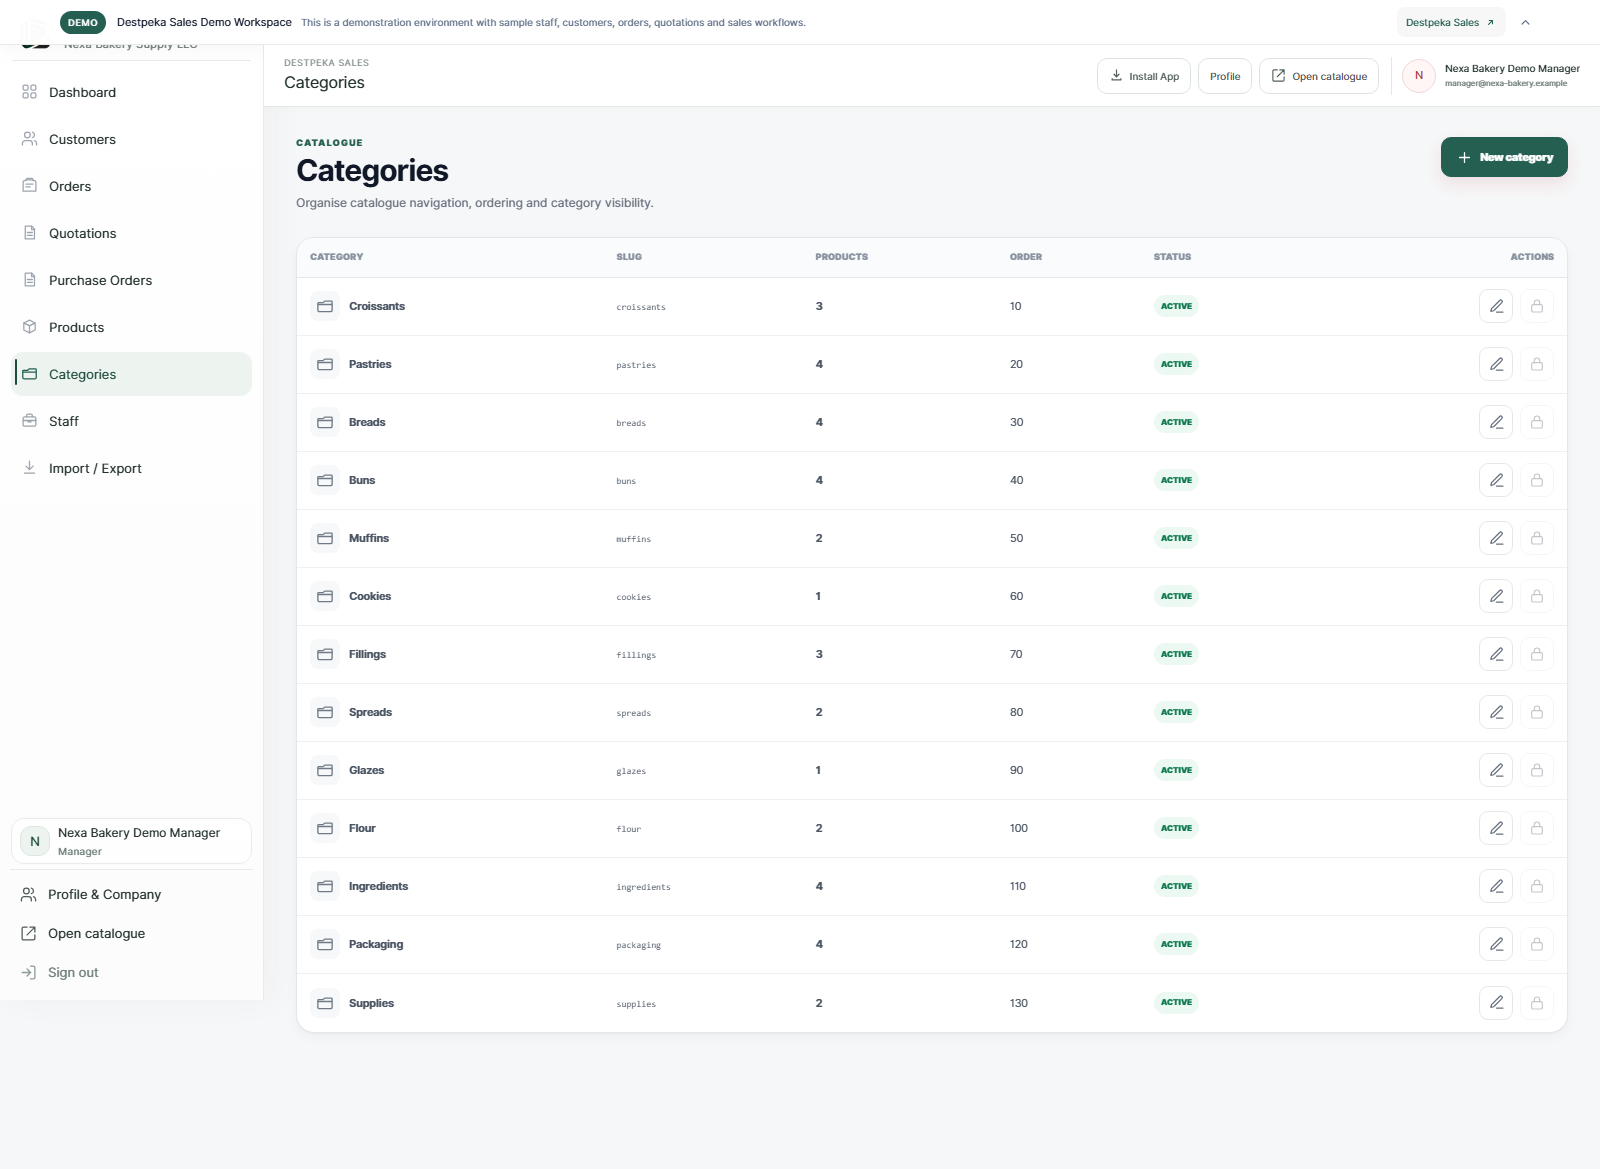Click the Install App button
Screen dimensions: 1600x1169
tap(1144, 76)
